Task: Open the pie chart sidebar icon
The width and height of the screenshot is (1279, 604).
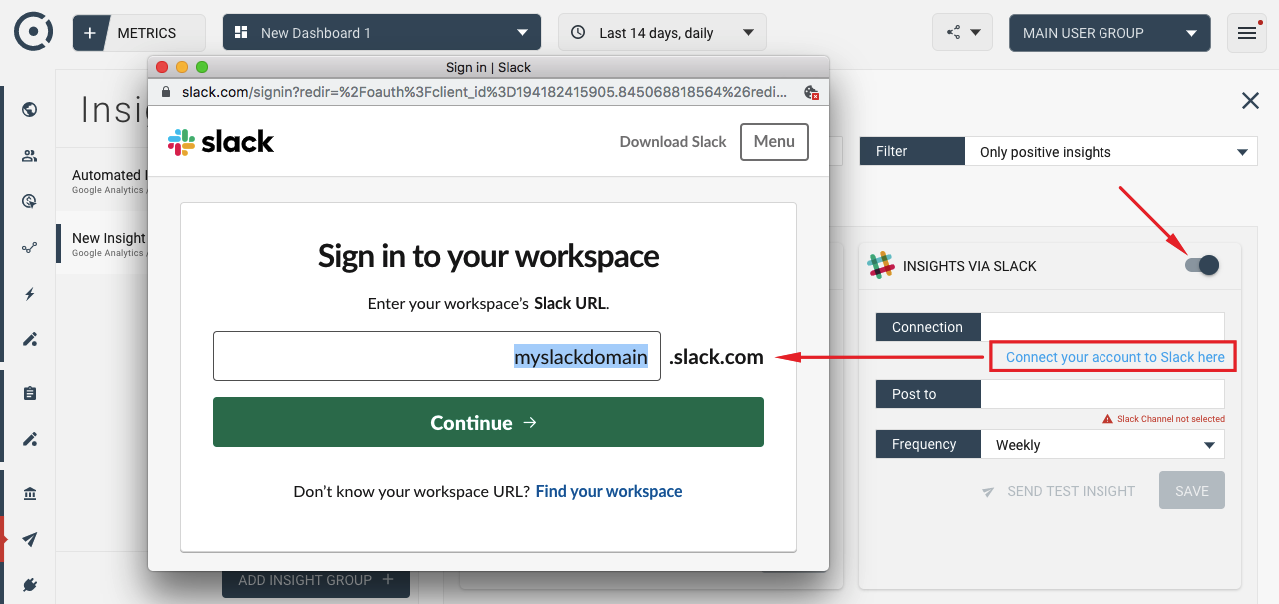Action: [30, 202]
